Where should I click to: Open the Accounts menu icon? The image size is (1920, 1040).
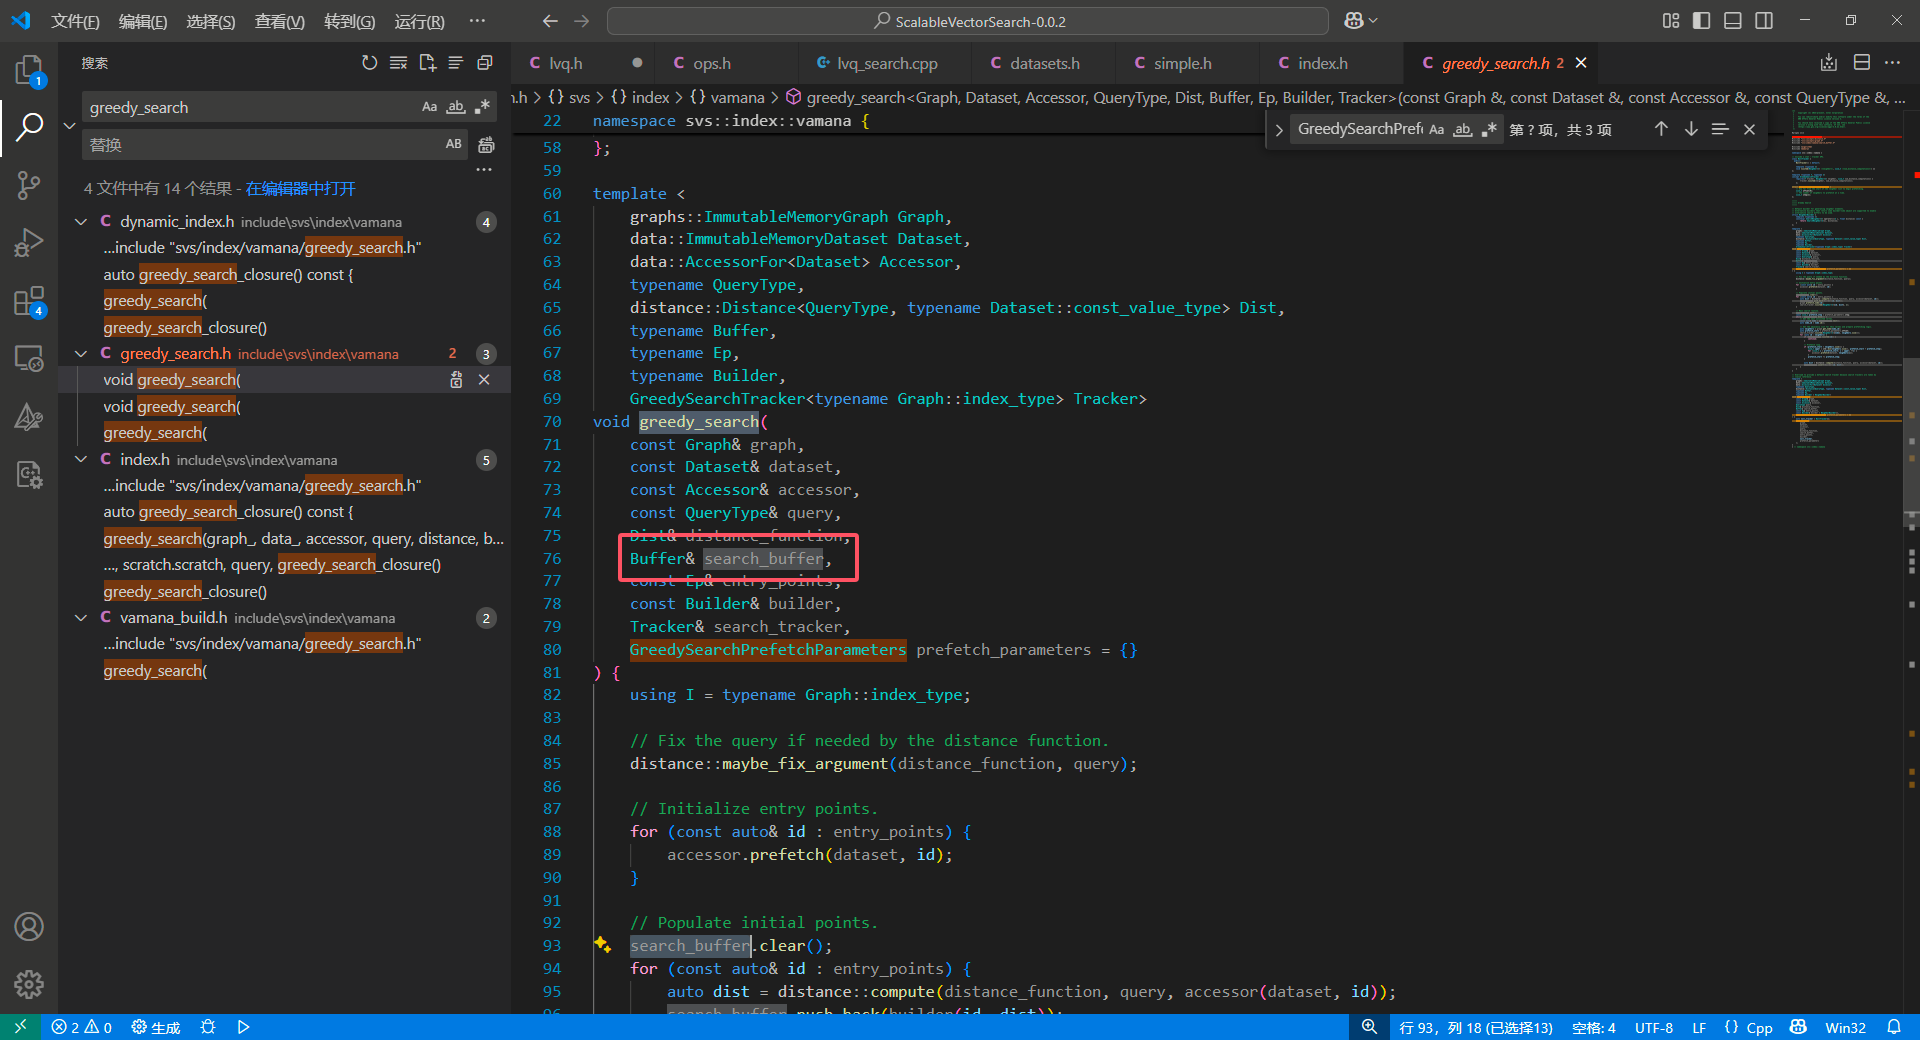point(29,927)
